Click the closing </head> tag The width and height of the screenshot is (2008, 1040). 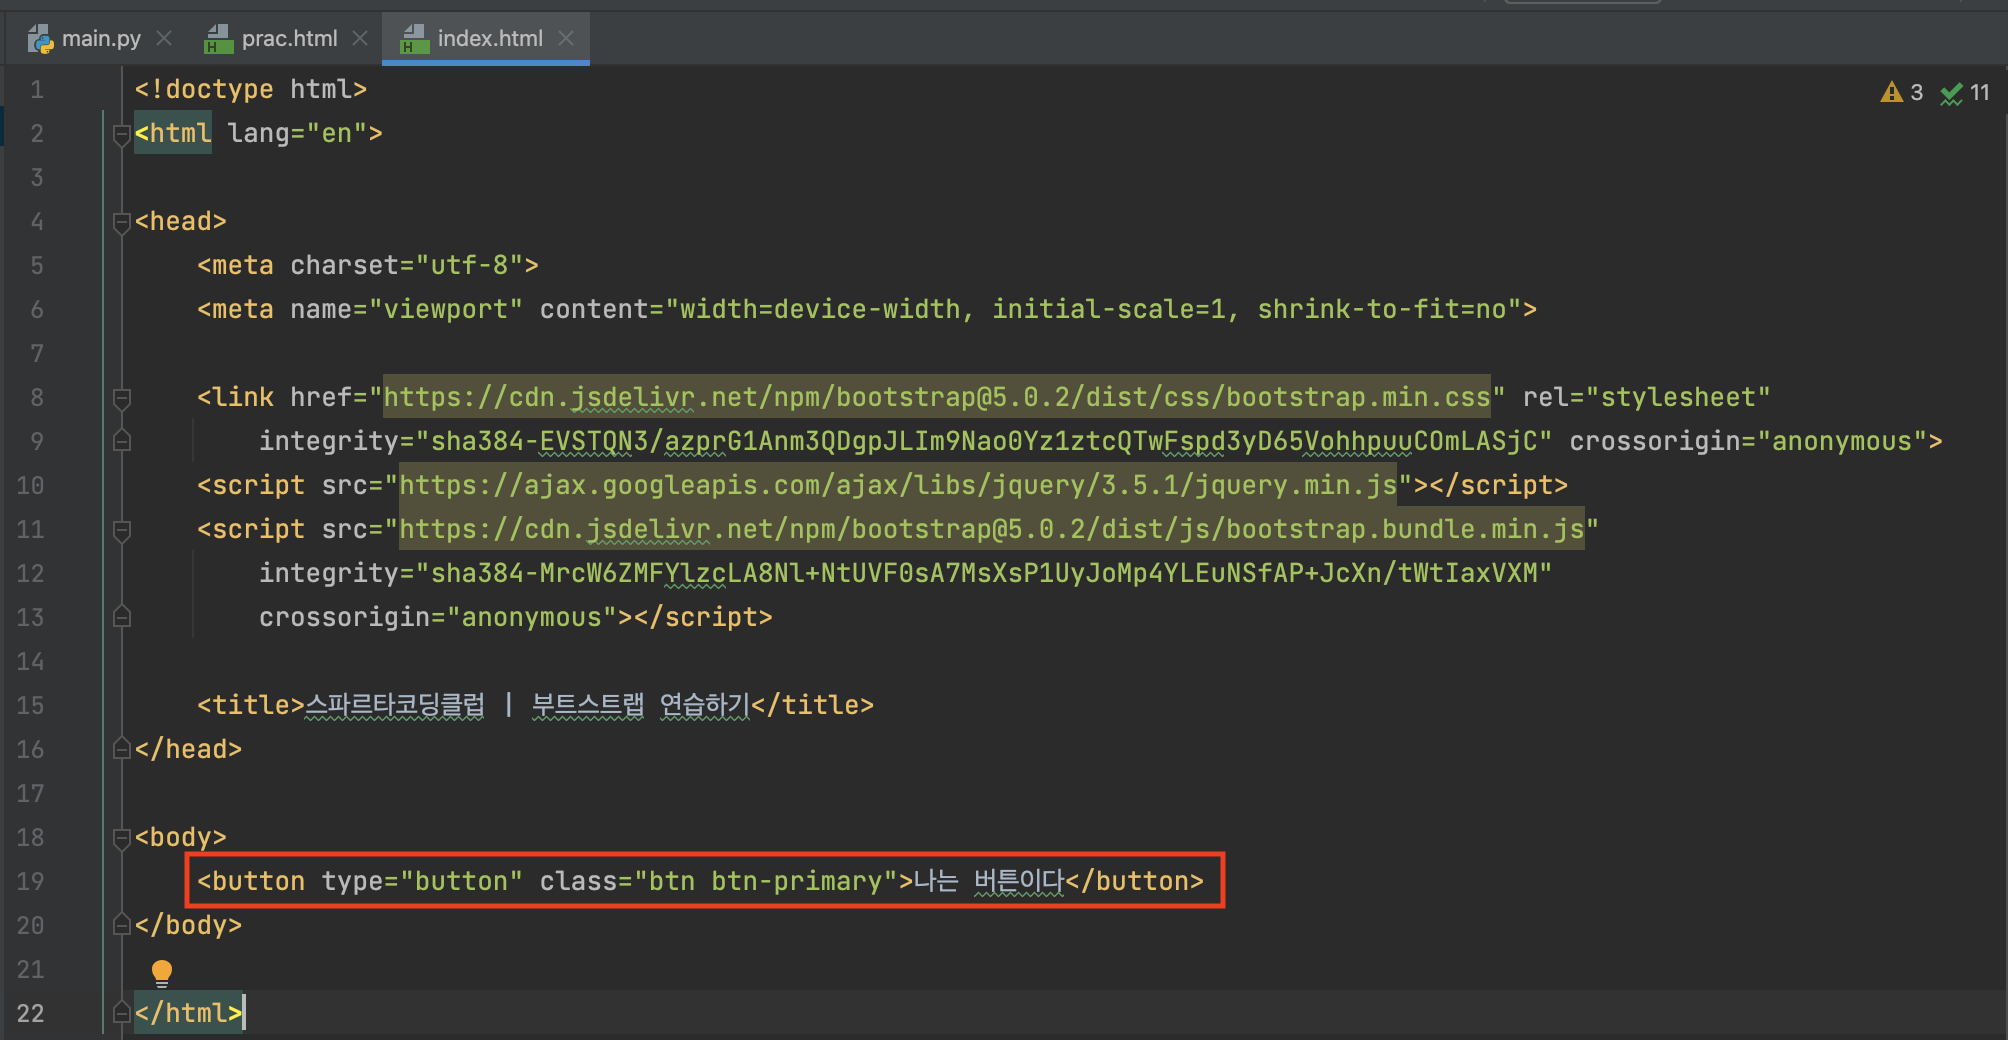[189, 749]
